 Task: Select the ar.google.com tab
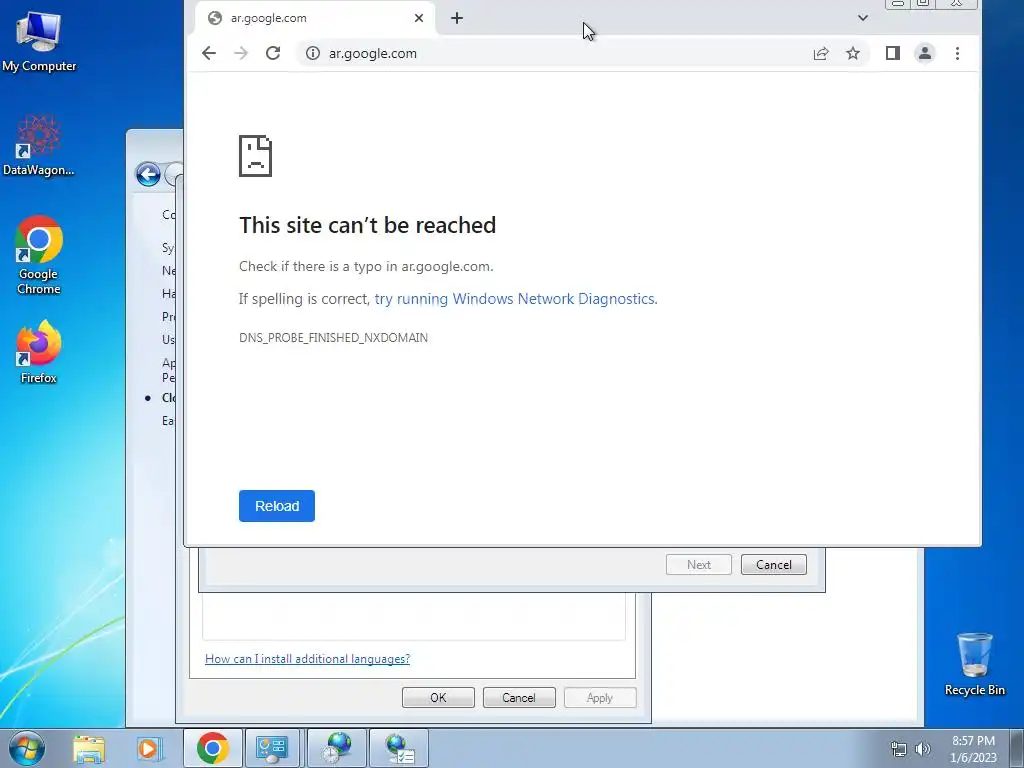tap(316, 18)
